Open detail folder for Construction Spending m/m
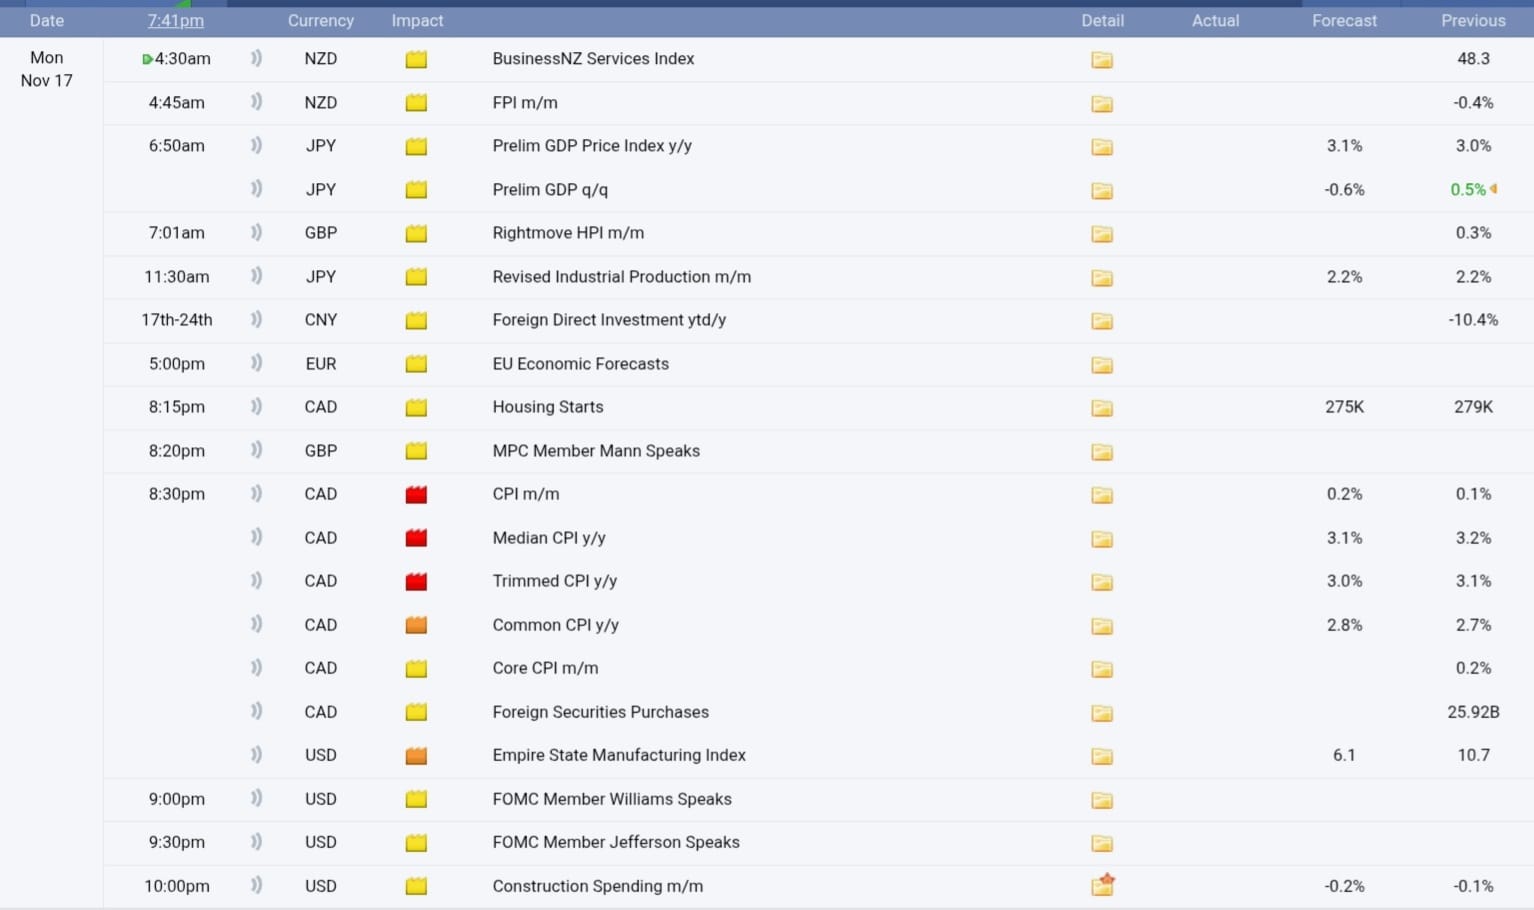The height and width of the screenshot is (910, 1534). 1102,886
